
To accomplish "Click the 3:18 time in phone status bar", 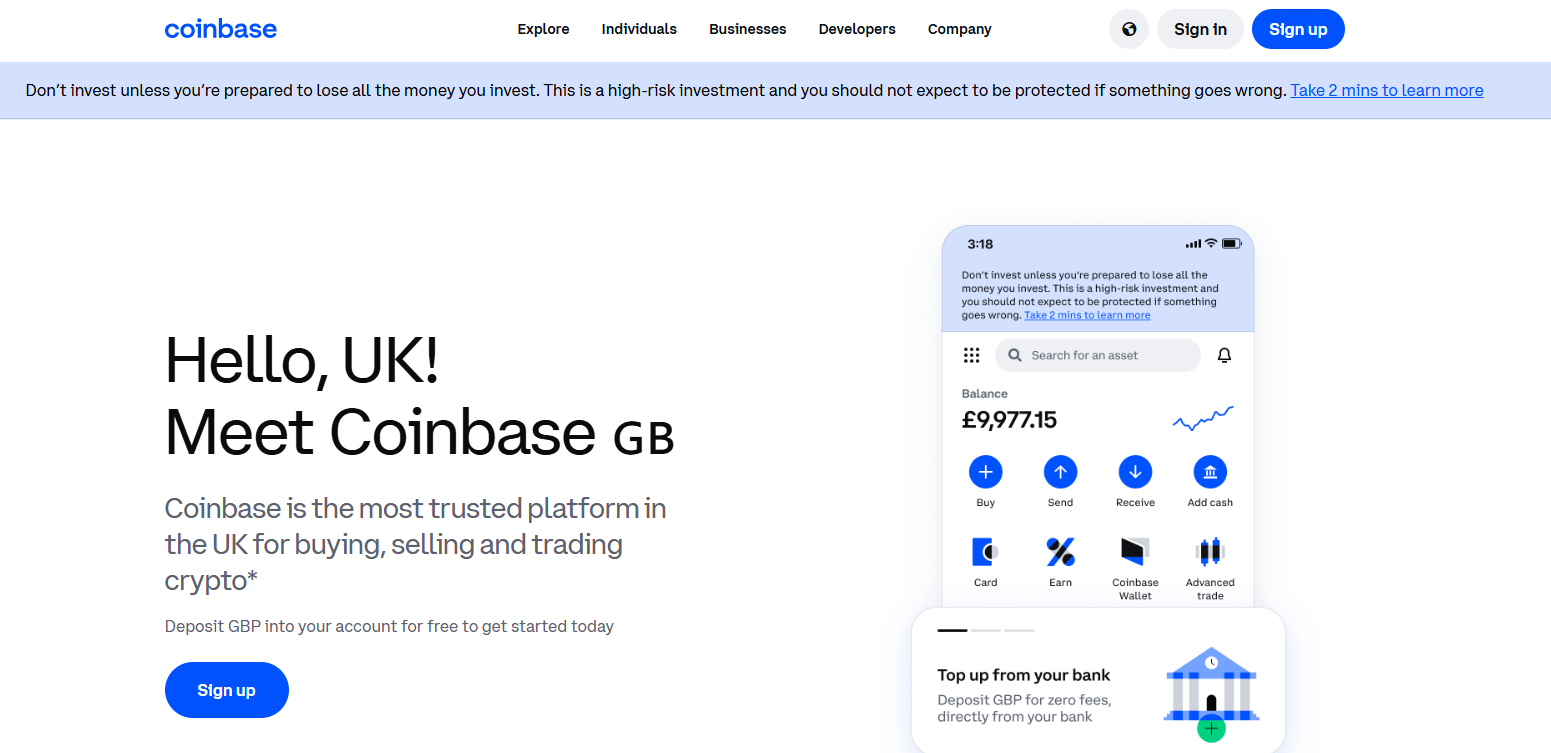I will pyautogui.click(x=980, y=244).
